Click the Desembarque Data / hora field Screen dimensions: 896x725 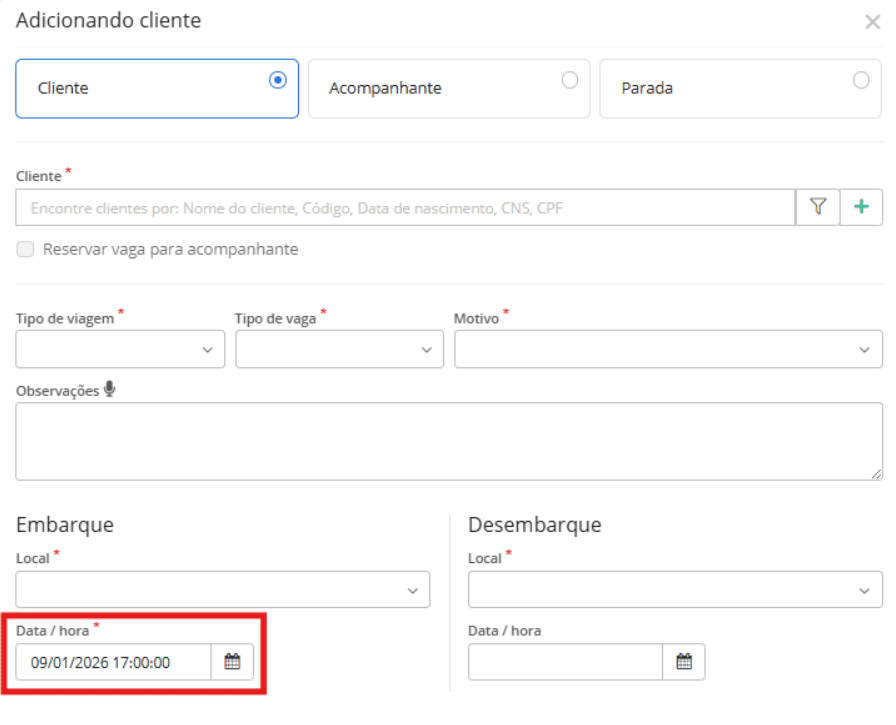[x=565, y=662]
